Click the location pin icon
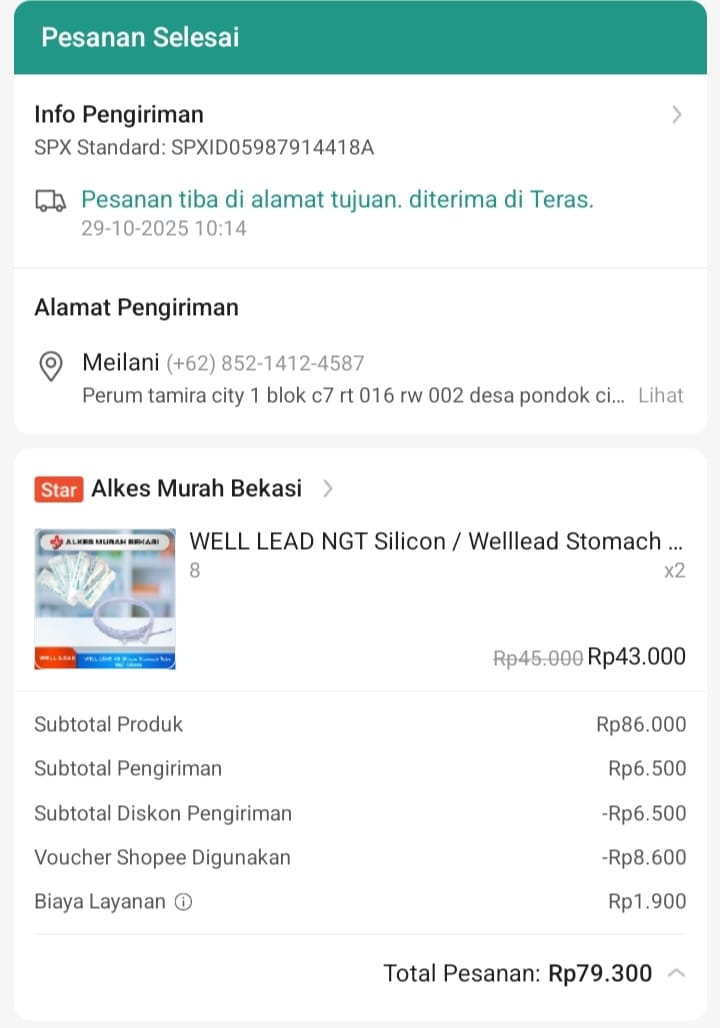720x1028 pixels. 51,366
